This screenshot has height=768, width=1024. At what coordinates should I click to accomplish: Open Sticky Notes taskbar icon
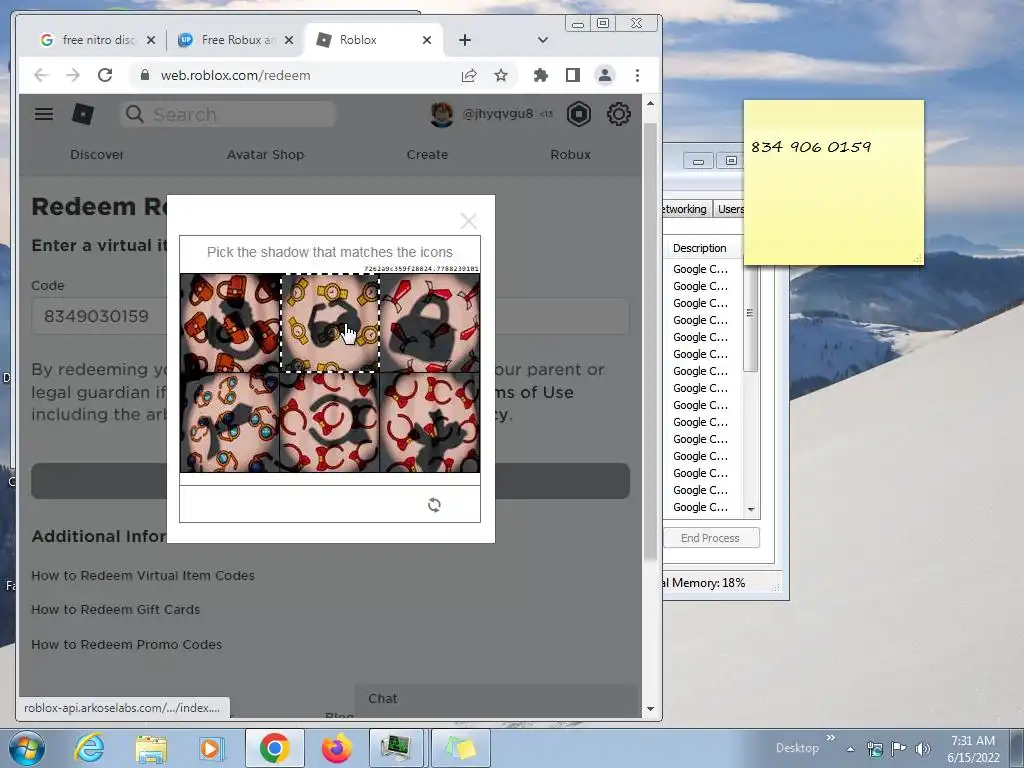[460, 748]
